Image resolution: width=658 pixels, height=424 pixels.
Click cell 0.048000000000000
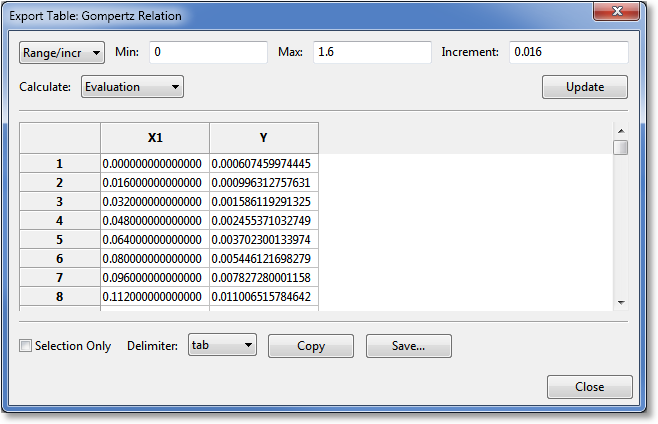click(x=155, y=220)
